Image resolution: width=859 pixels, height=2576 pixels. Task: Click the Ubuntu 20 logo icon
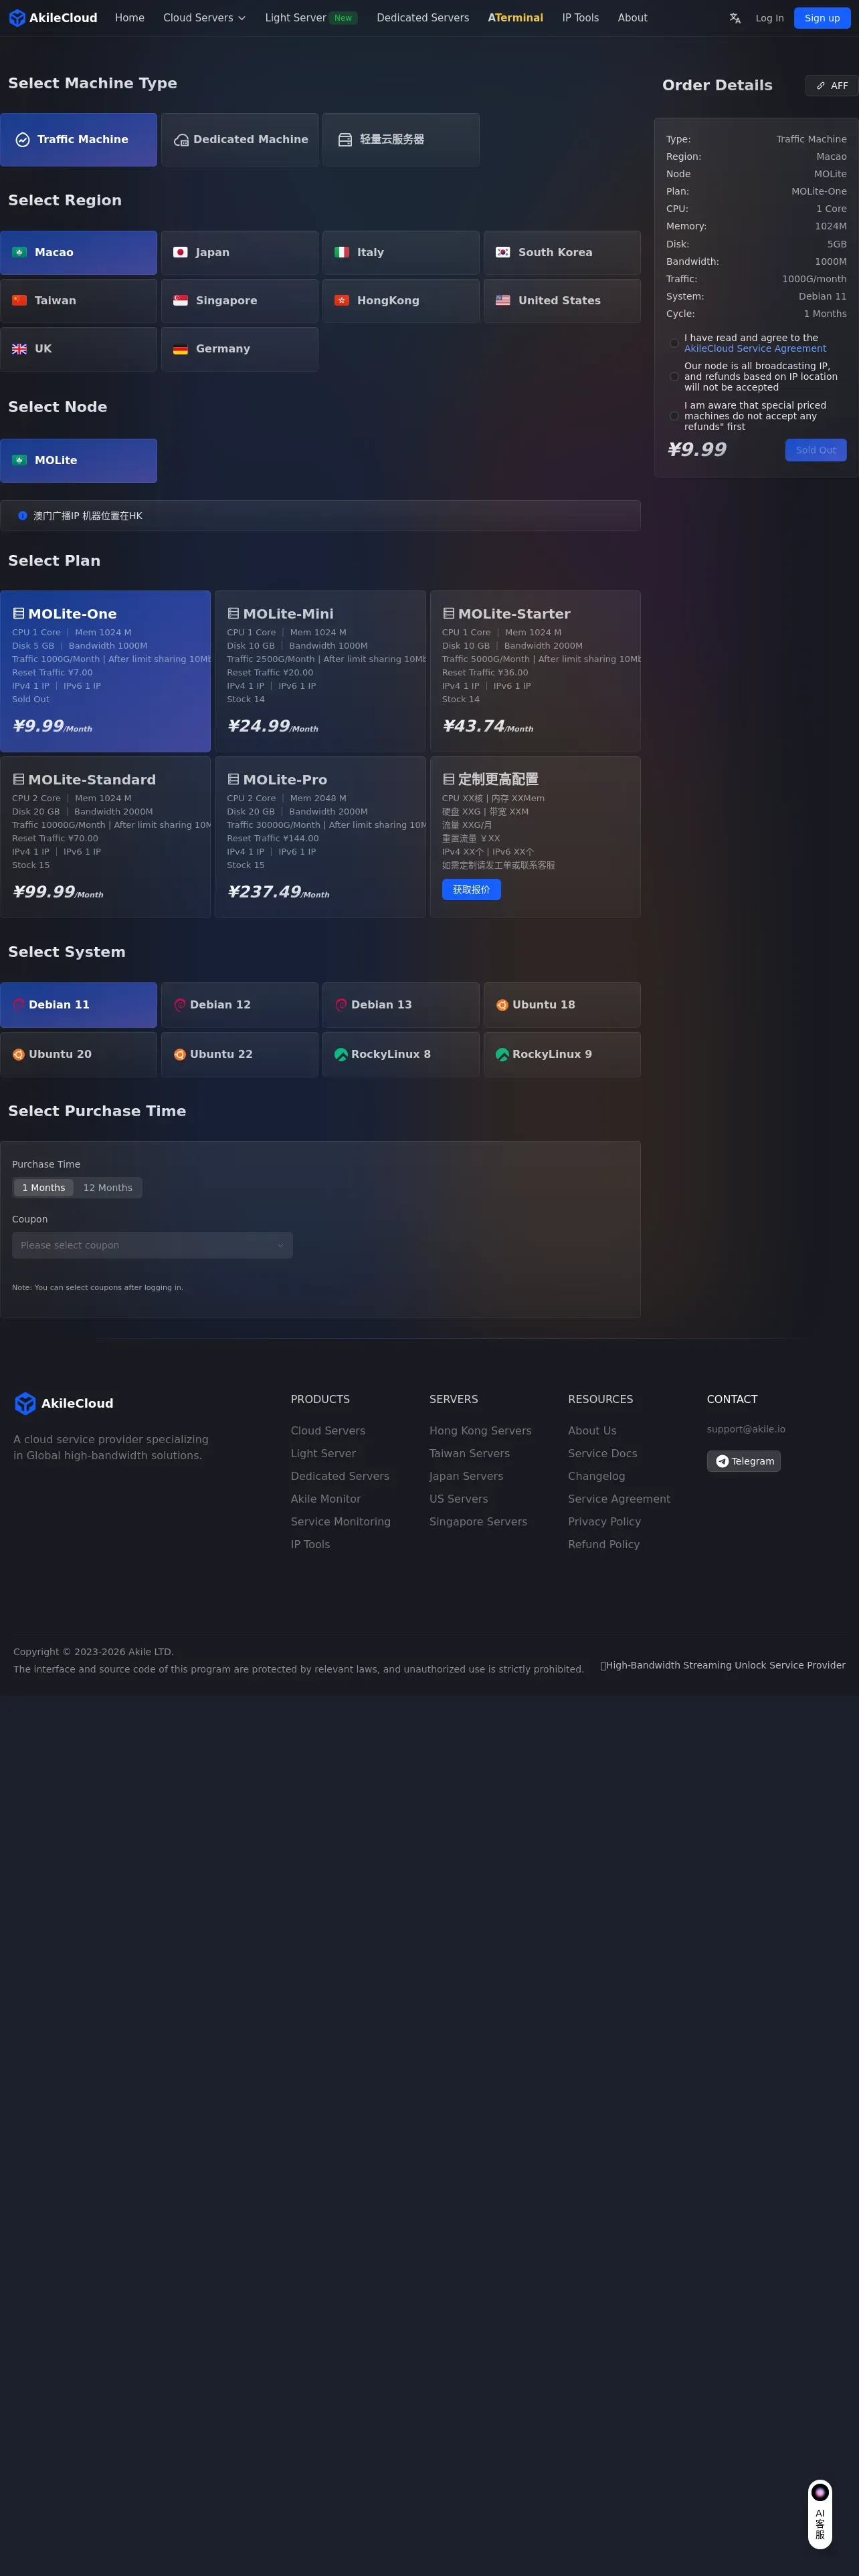point(18,1054)
